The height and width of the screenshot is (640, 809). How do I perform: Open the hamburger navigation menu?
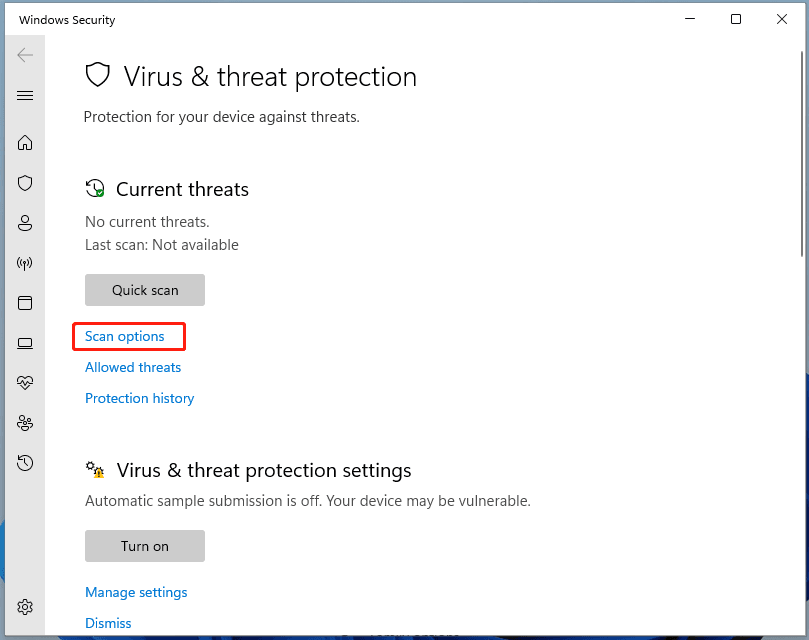[25, 96]
